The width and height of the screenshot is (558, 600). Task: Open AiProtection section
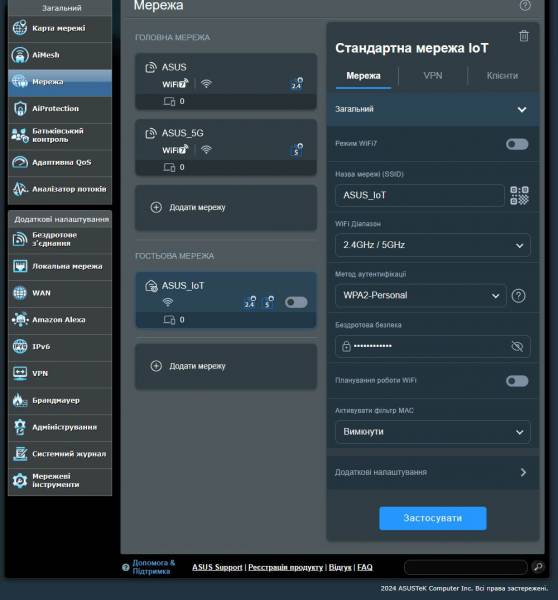tap(60, 108)
